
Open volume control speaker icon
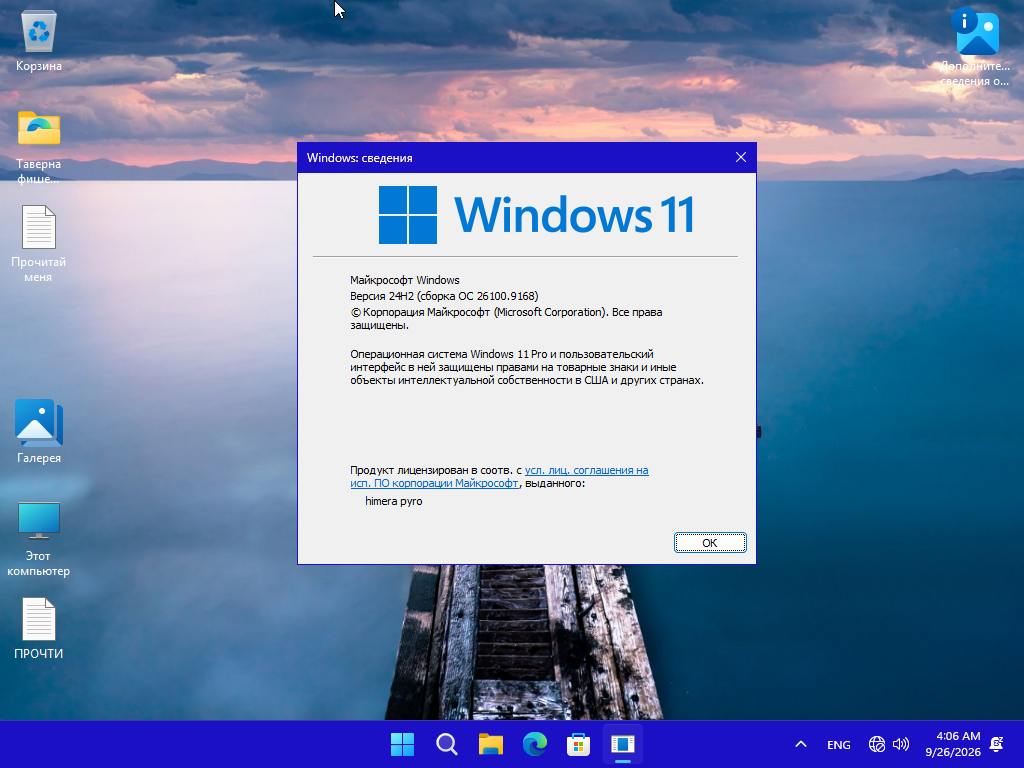[x=901, y=744]
